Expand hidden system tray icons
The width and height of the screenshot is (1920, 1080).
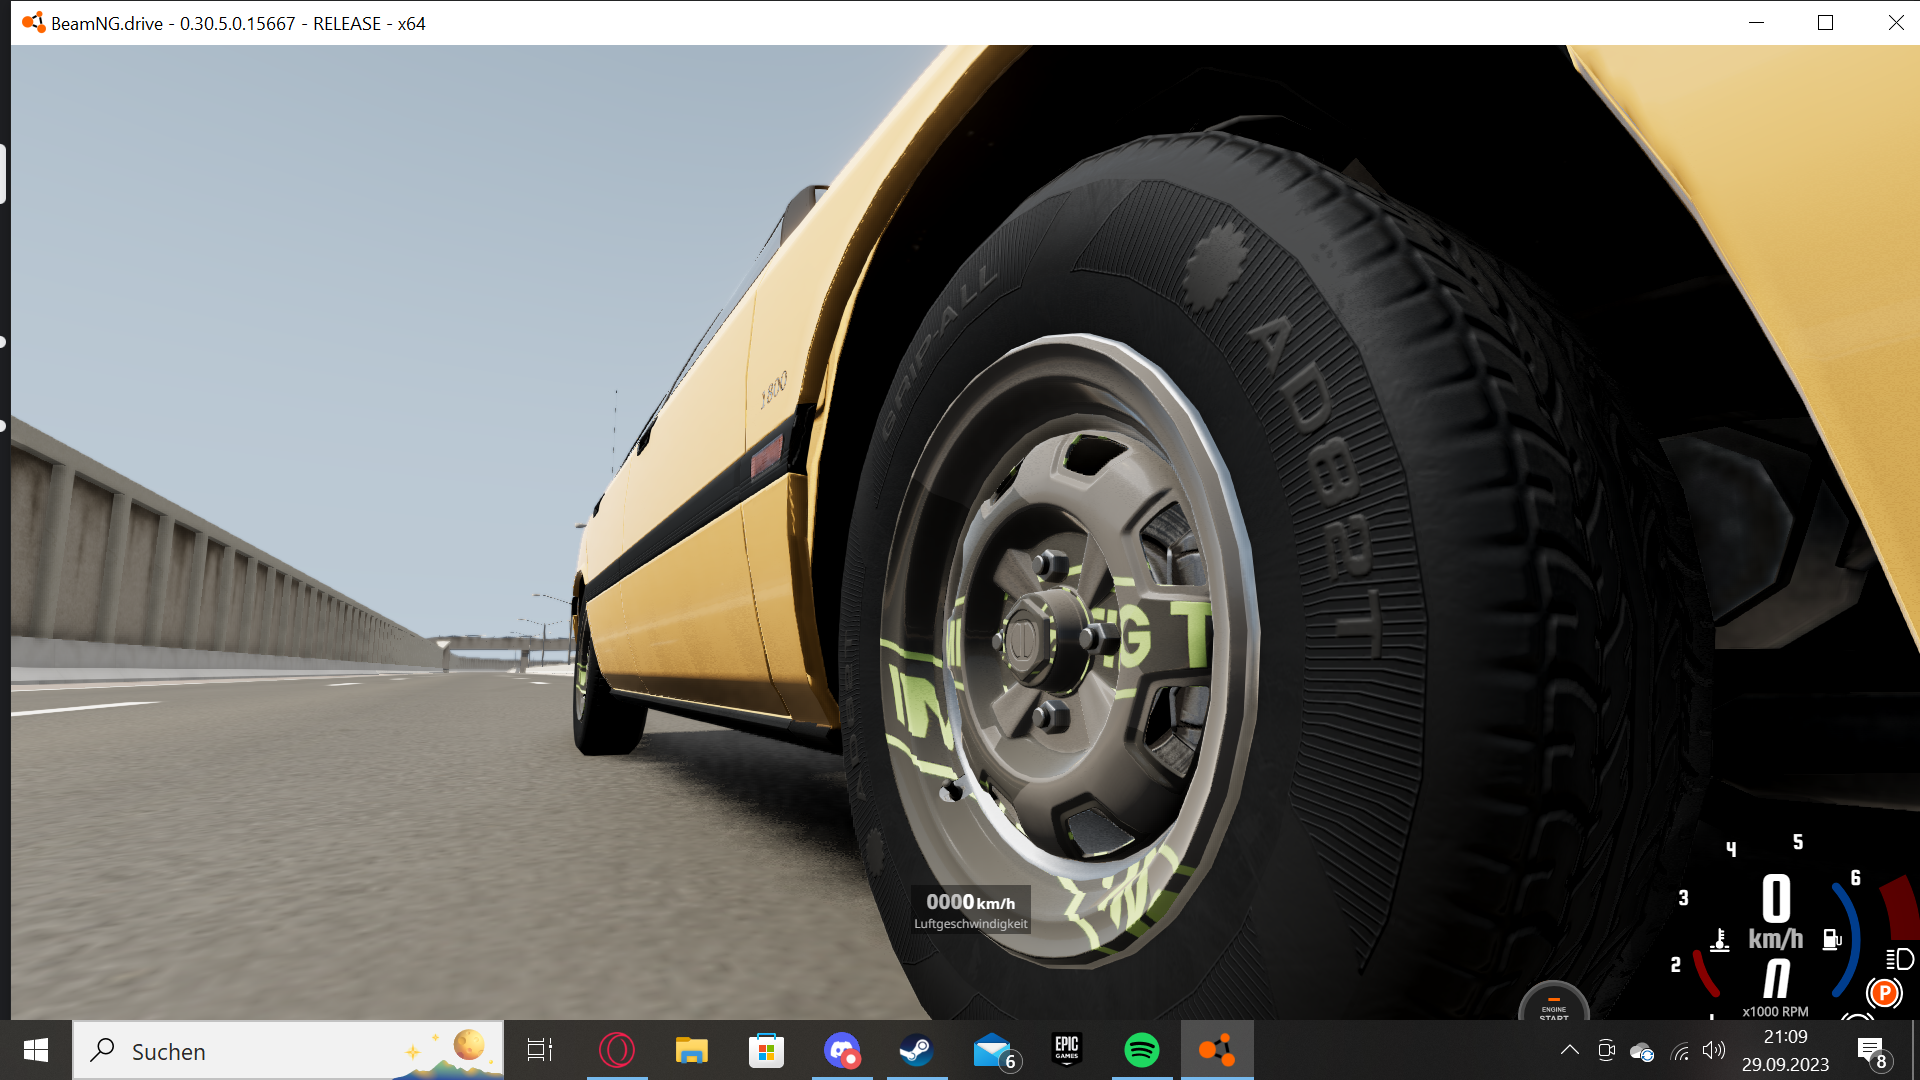click(x=1569, y=1050)
